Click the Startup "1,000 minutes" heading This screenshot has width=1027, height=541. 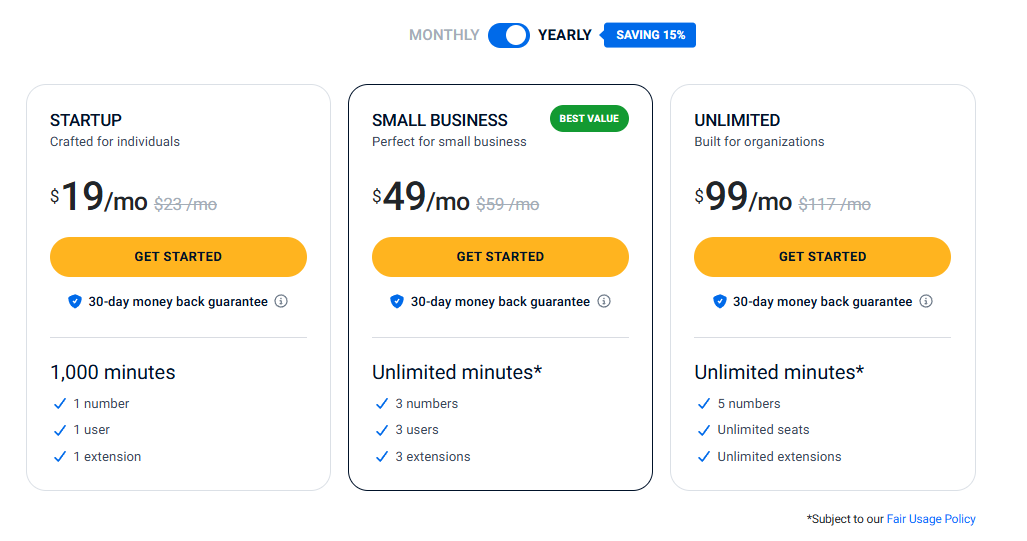click(113, 372)
